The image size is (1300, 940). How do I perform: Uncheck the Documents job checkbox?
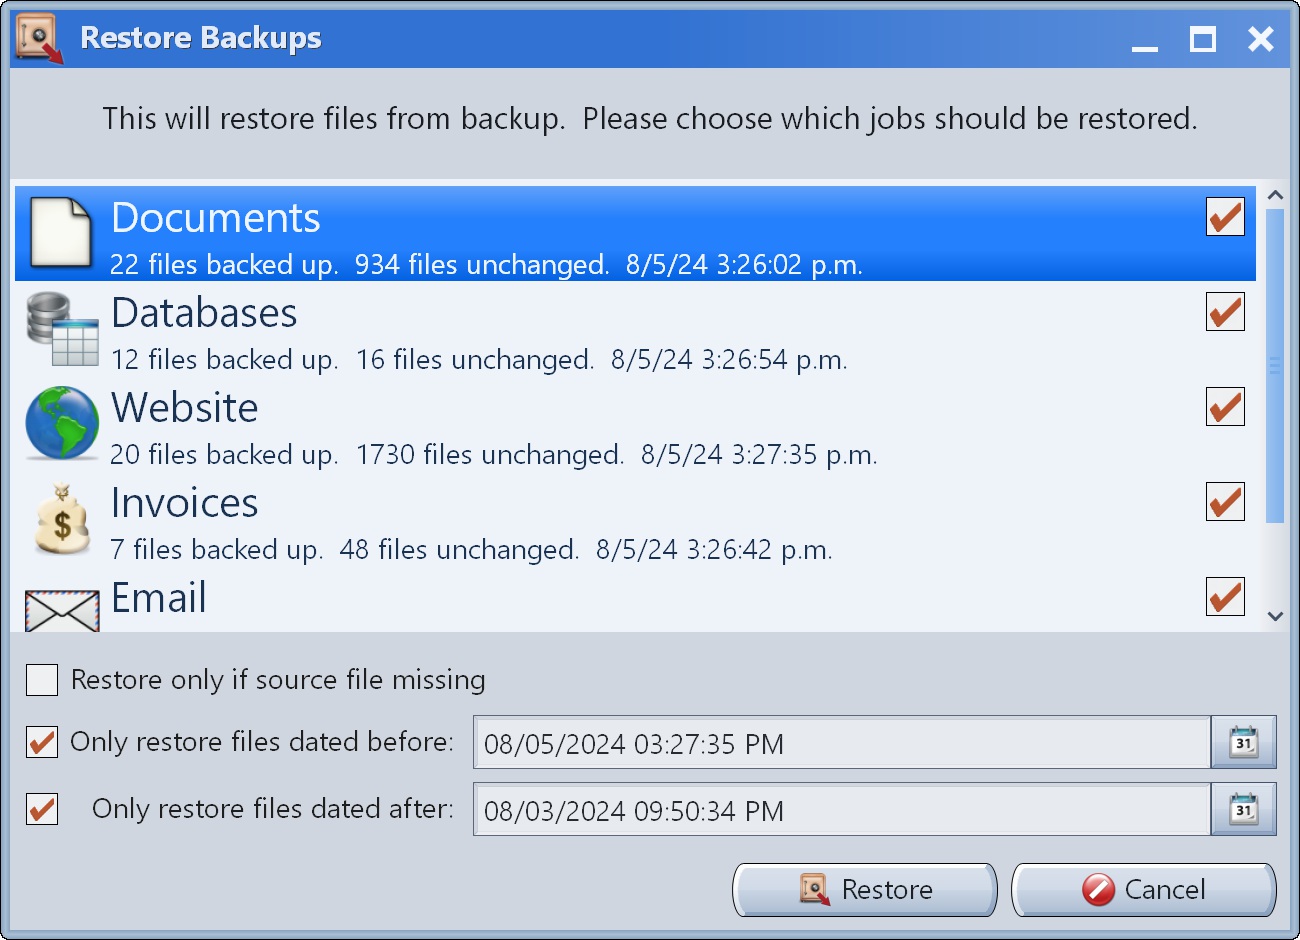[1225, 217]
